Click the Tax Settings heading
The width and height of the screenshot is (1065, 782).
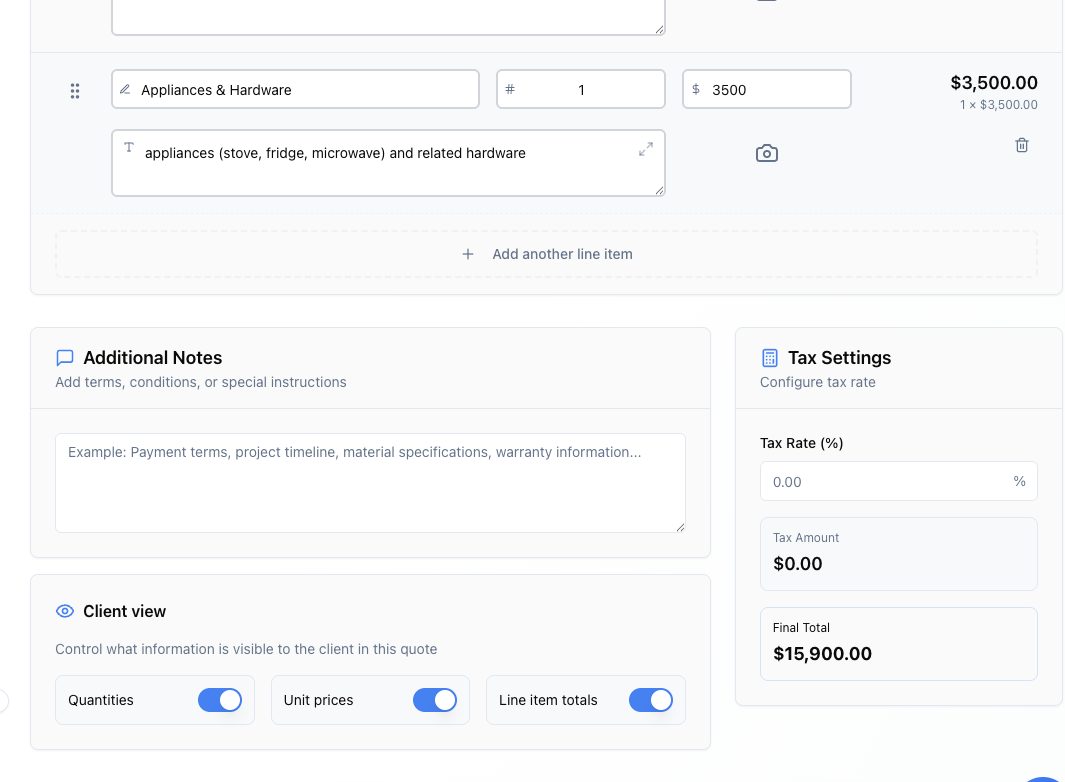pos(840,357)
